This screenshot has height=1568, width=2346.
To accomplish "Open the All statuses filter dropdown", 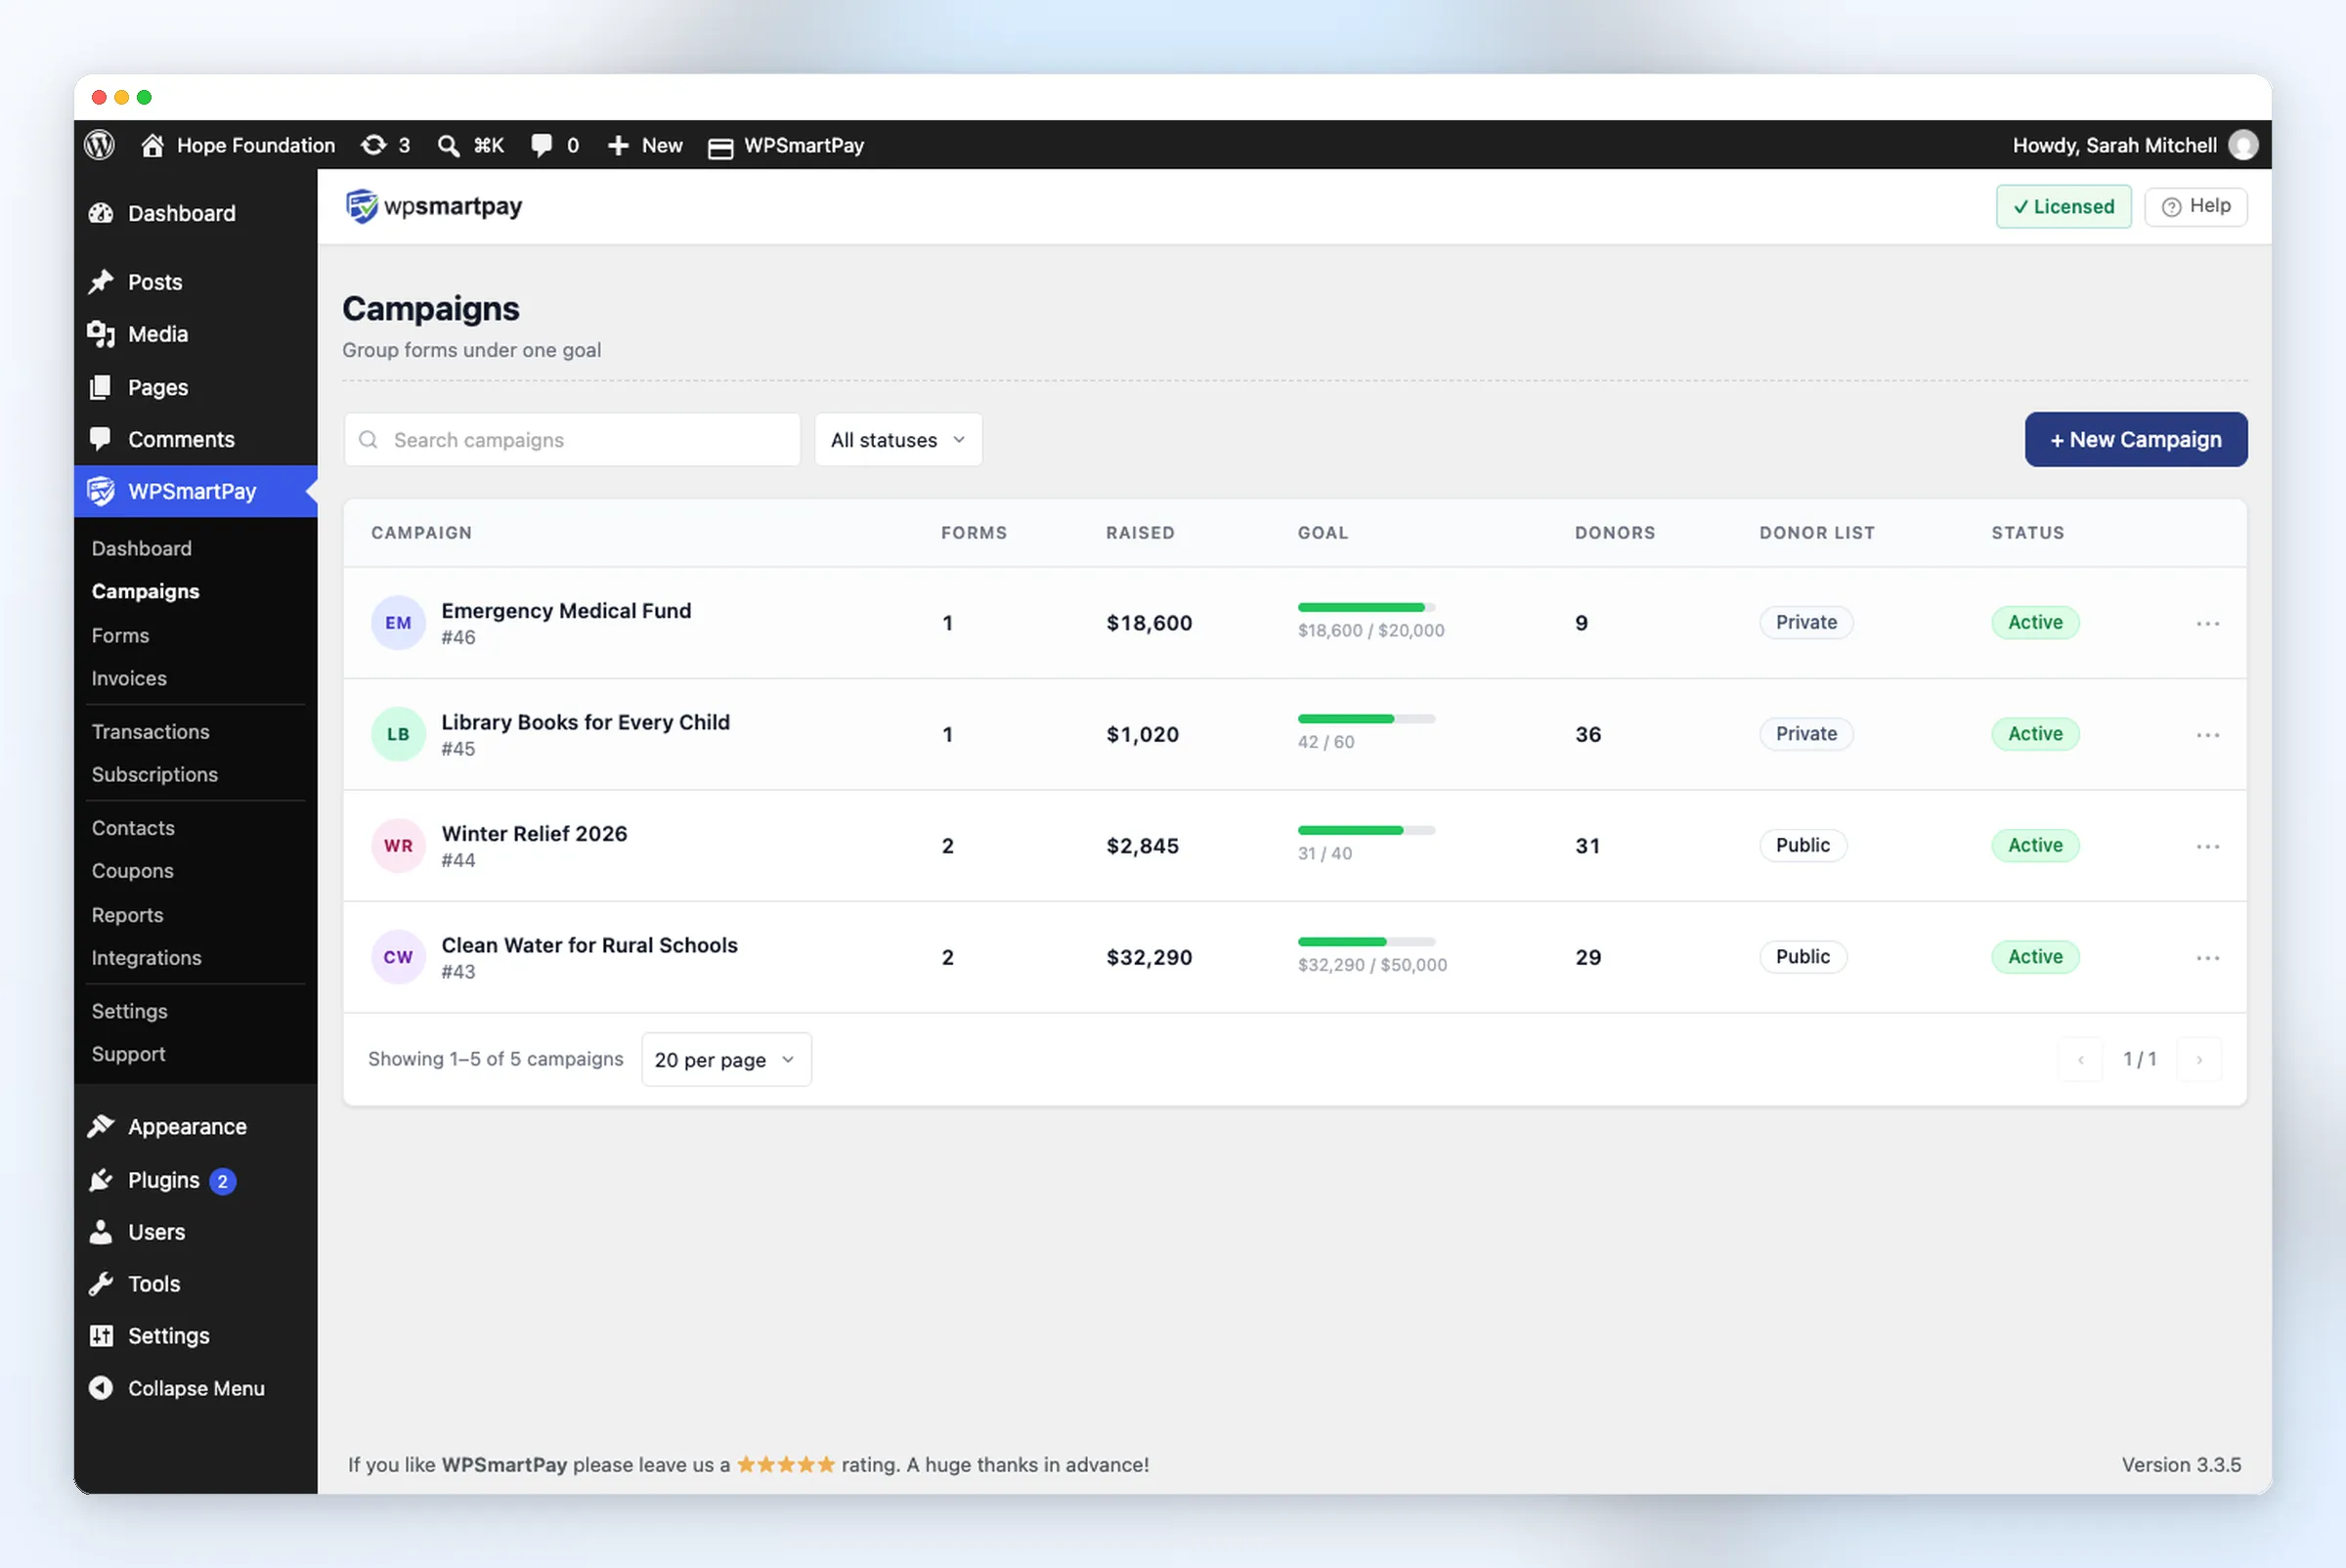I will coord(898,440).
